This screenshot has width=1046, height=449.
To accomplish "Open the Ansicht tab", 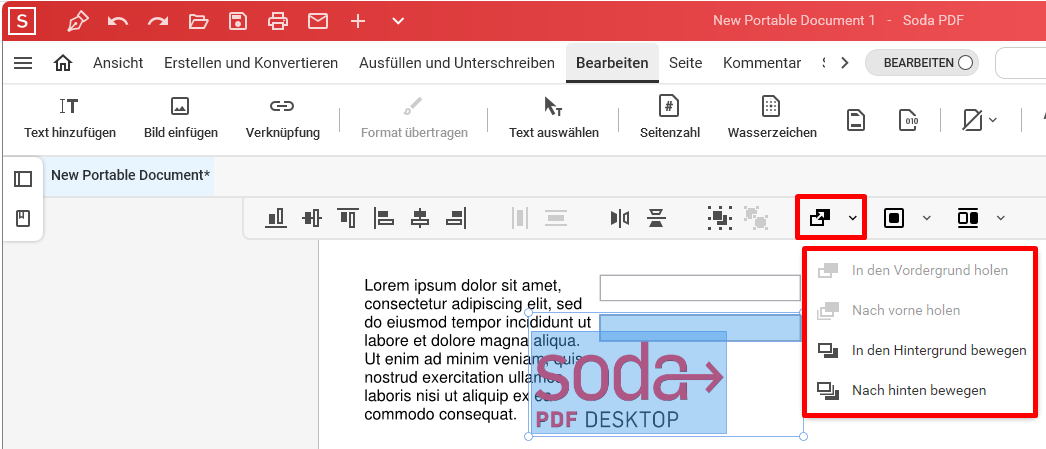I will tap(118, 63).
